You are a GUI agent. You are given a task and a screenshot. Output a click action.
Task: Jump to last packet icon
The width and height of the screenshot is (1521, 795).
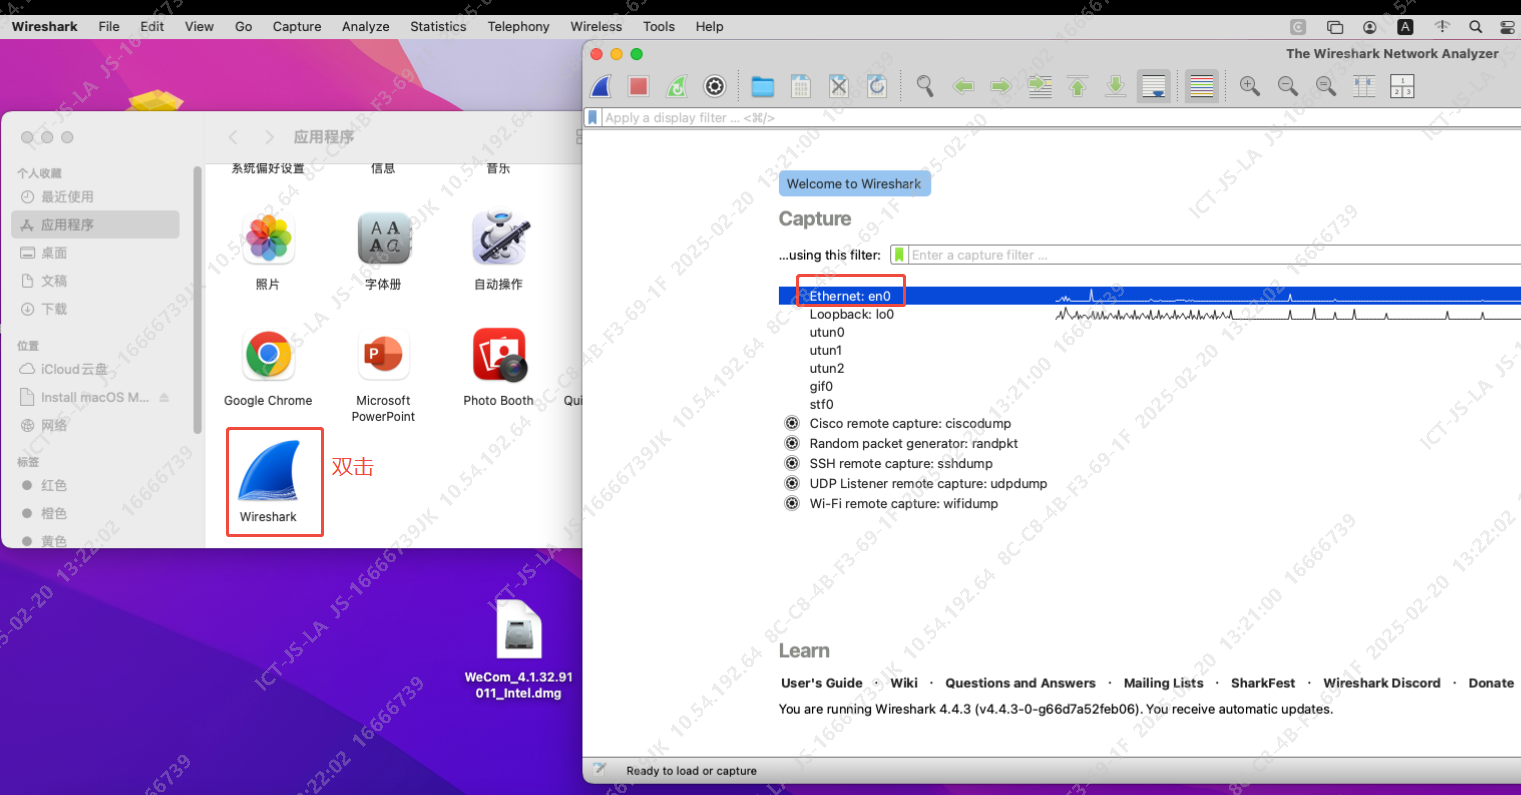(1116, 87)
